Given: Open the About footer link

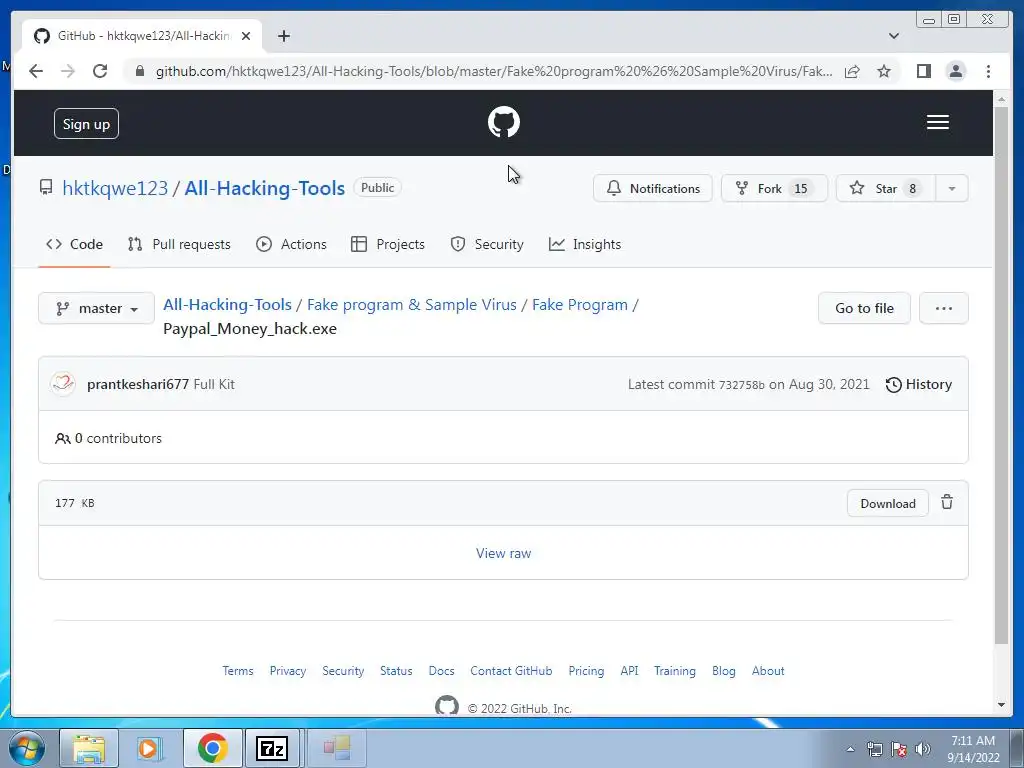Looking at the screenshot, I should (768, 671).
